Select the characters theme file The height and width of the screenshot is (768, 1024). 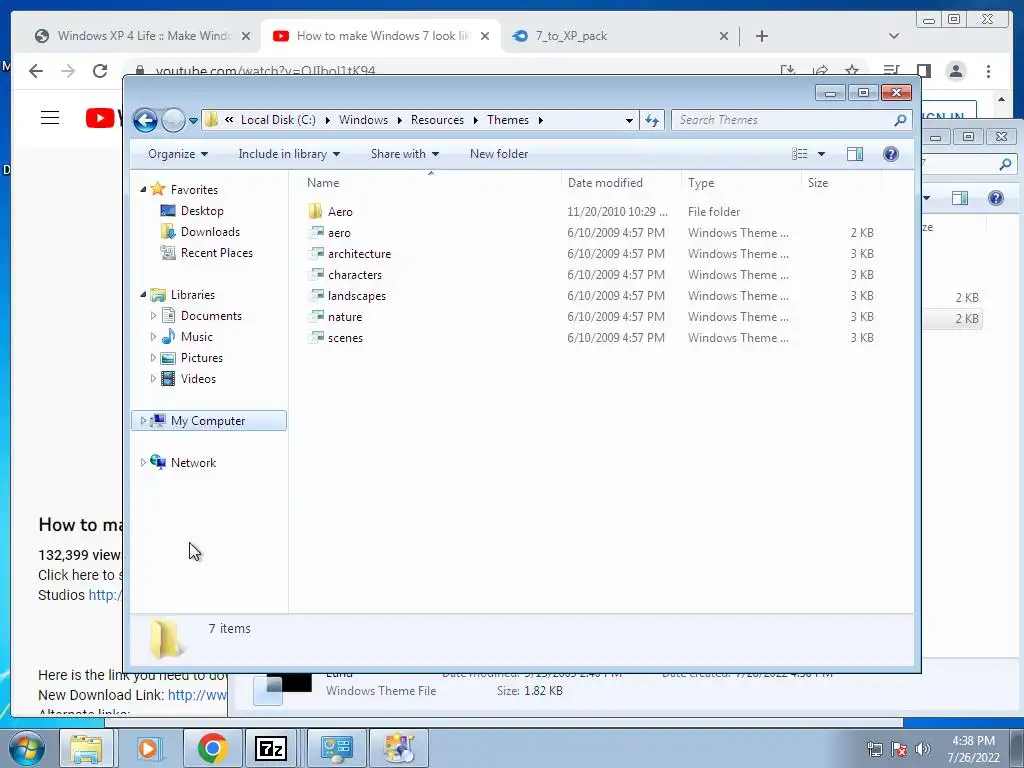click(x=355, y=274)
